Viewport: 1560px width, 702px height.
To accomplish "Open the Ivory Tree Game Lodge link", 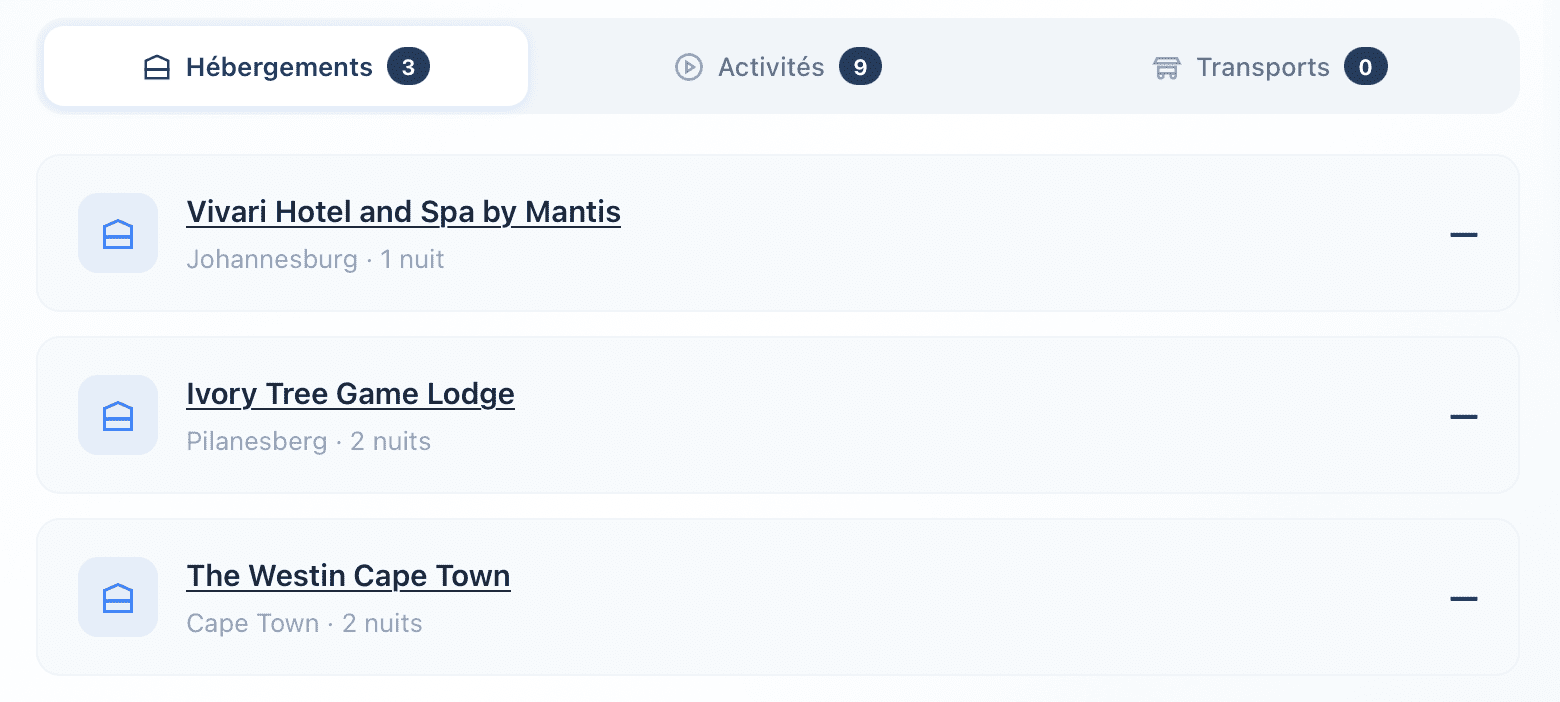I will point(350,394).
